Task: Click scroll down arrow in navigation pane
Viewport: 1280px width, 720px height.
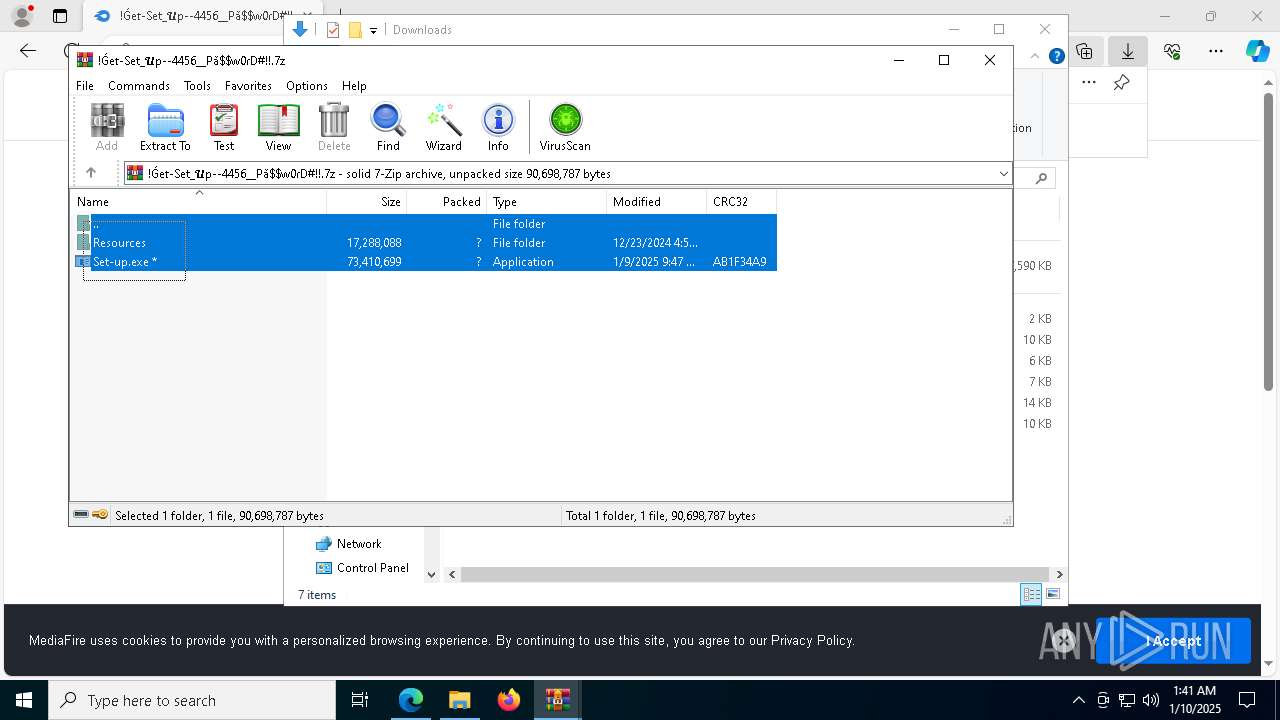Action: click(432, 574)
